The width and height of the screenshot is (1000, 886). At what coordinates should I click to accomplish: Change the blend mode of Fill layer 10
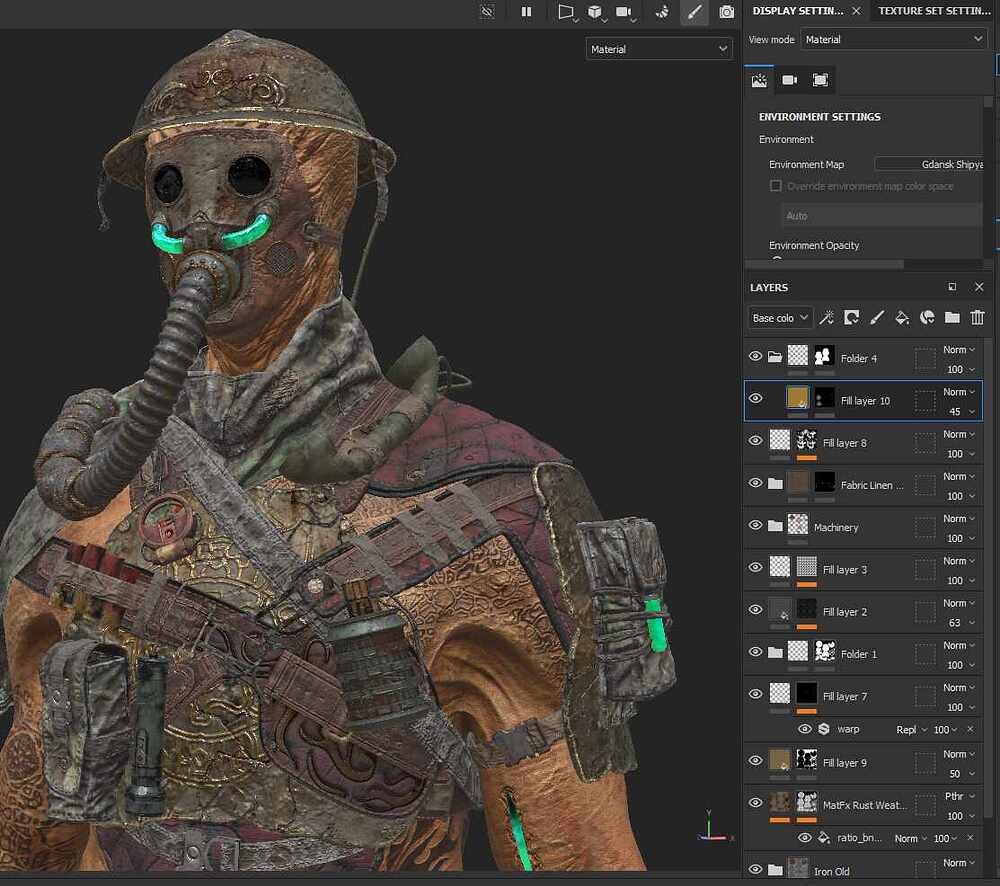[x=959, y=392]
